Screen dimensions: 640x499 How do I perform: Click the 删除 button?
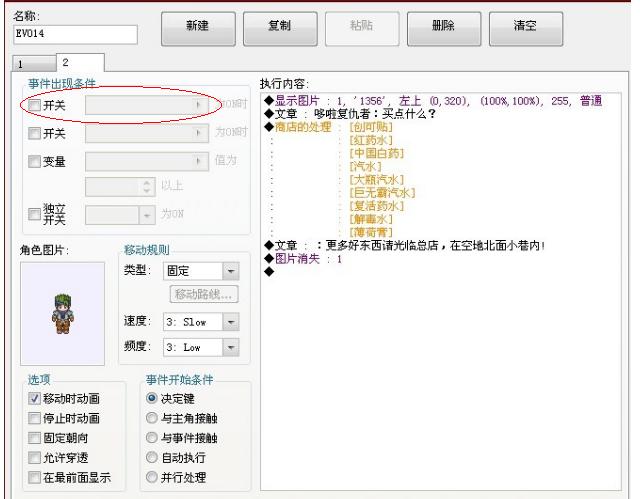[444, 28]
